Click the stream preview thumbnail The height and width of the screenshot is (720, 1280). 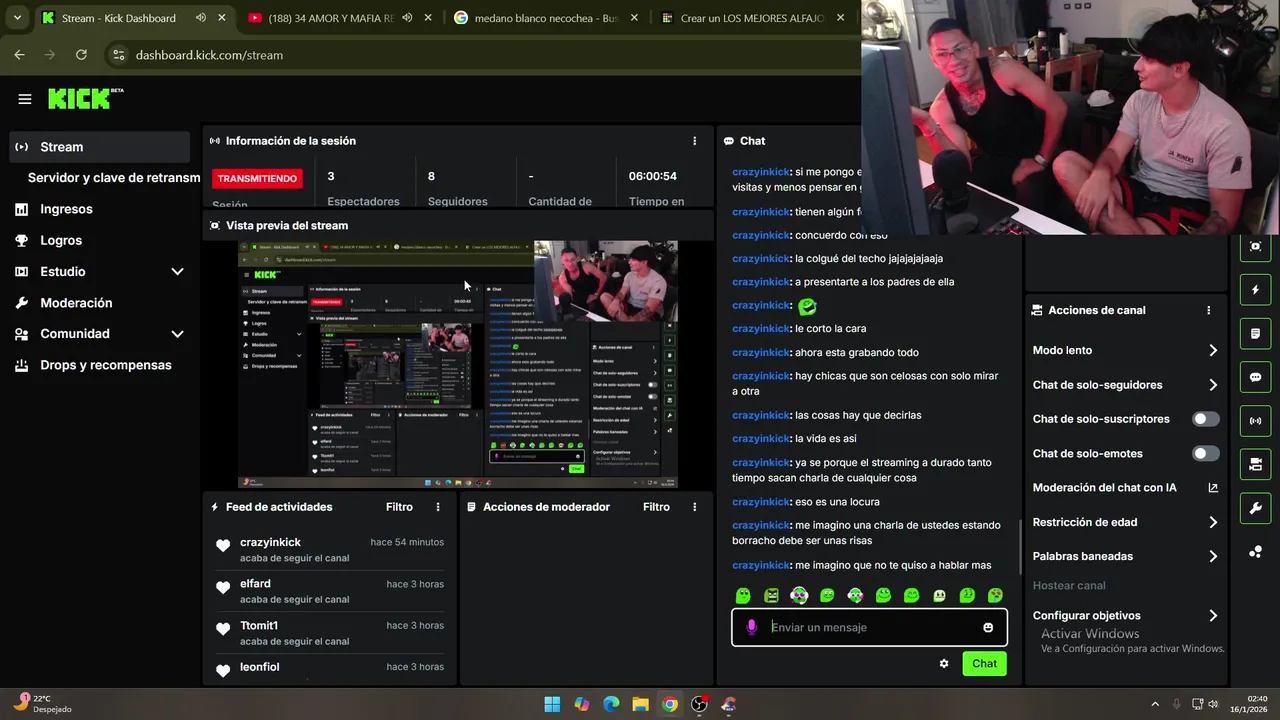458,364
